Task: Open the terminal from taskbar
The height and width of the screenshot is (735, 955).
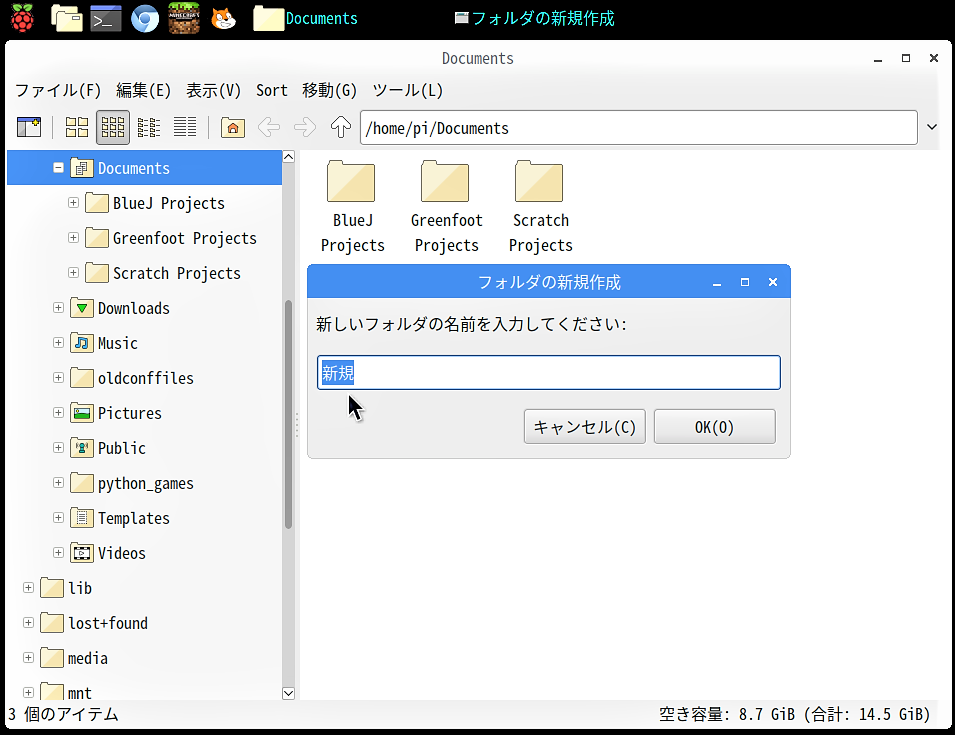Action: [x=105, y=18]
